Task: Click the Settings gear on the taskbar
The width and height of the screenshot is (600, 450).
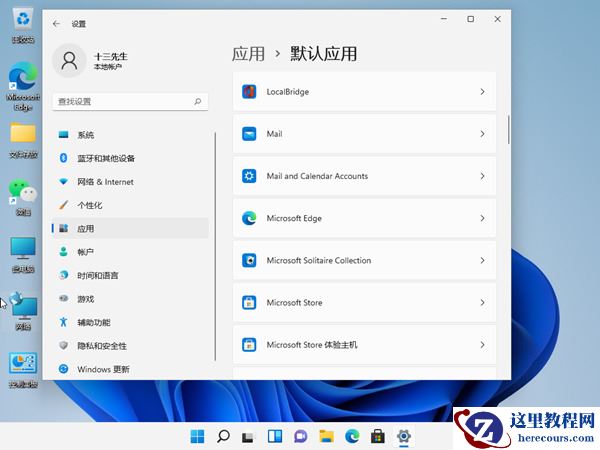Action: coord(404,436)
